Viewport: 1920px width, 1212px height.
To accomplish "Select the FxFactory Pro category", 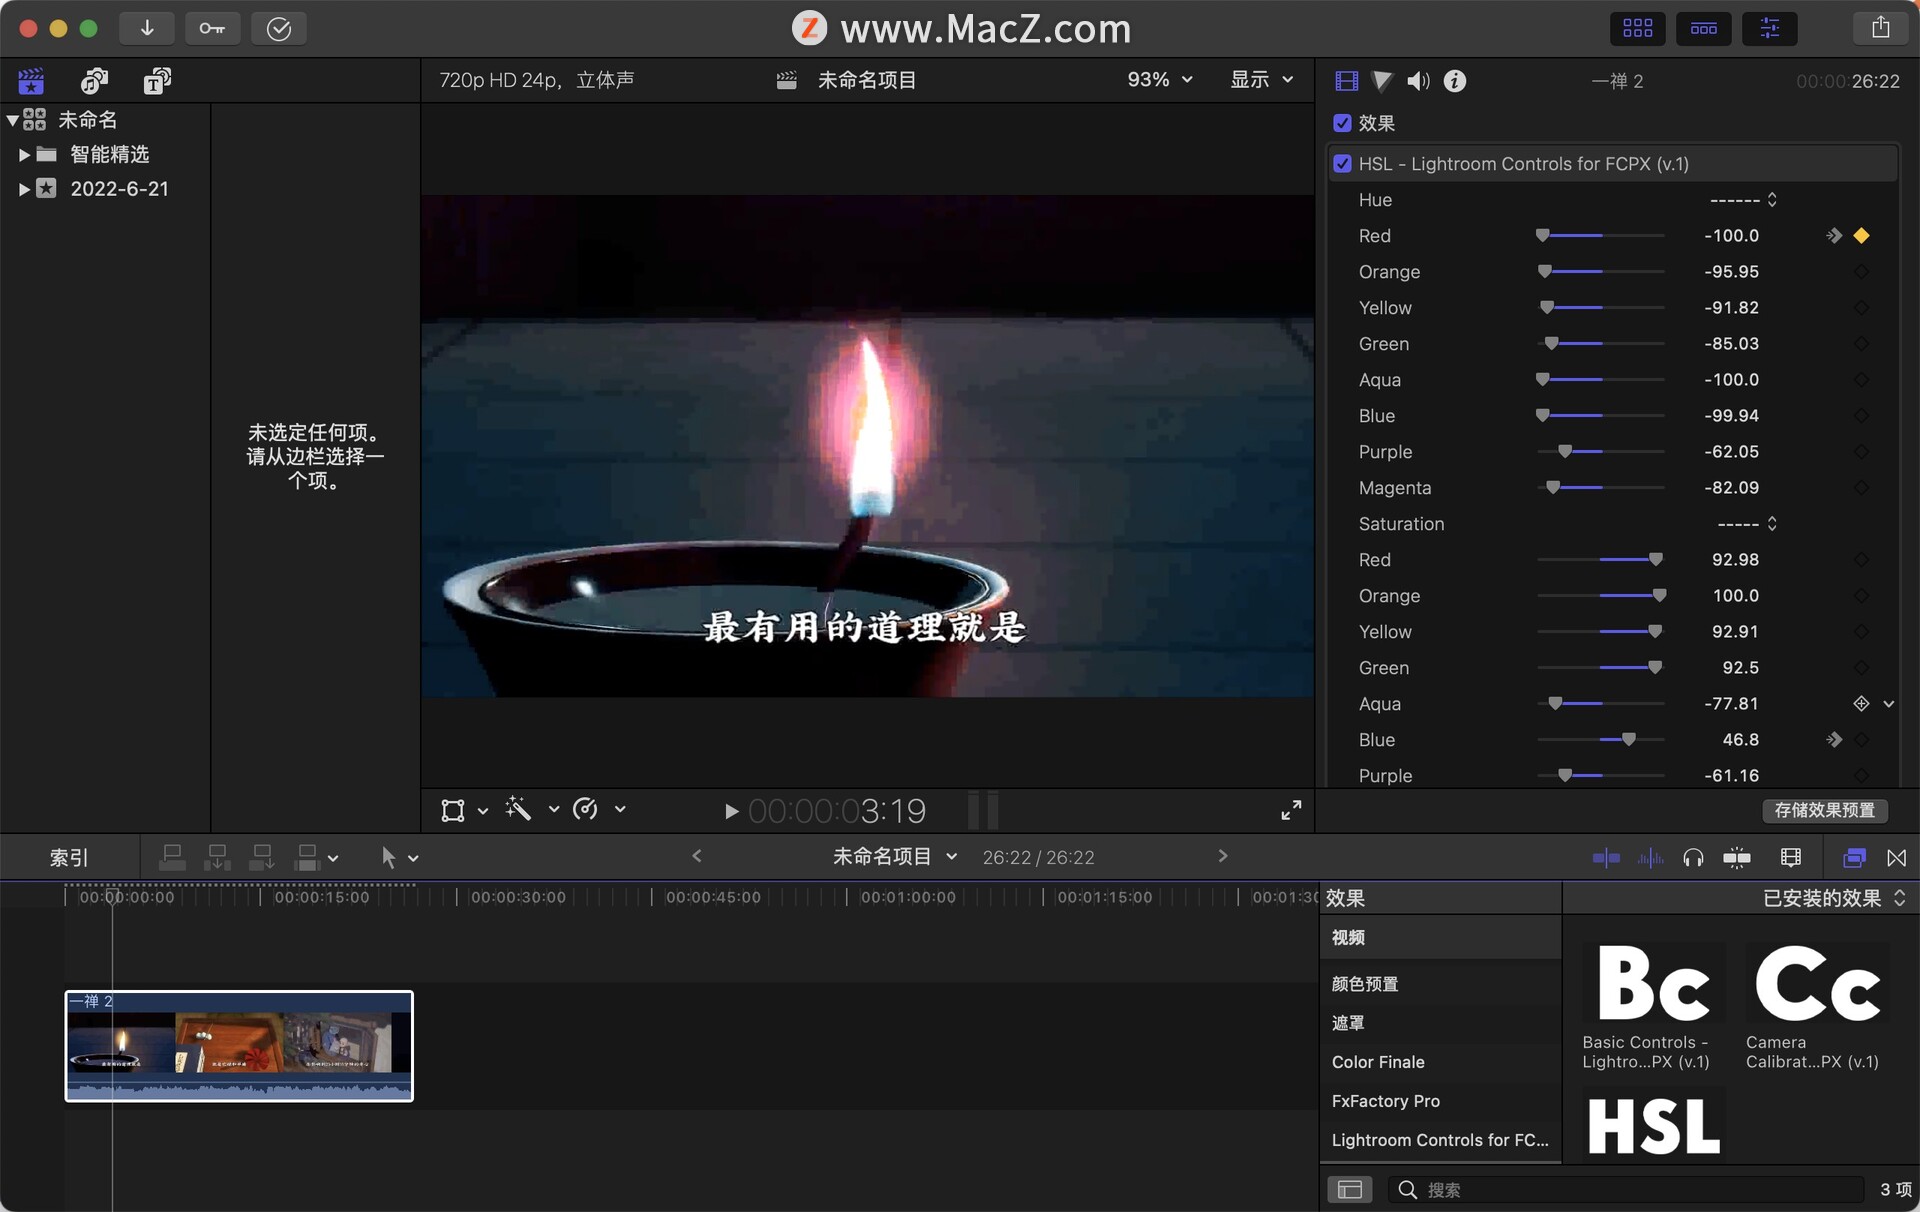I will coord(1386,1101).
